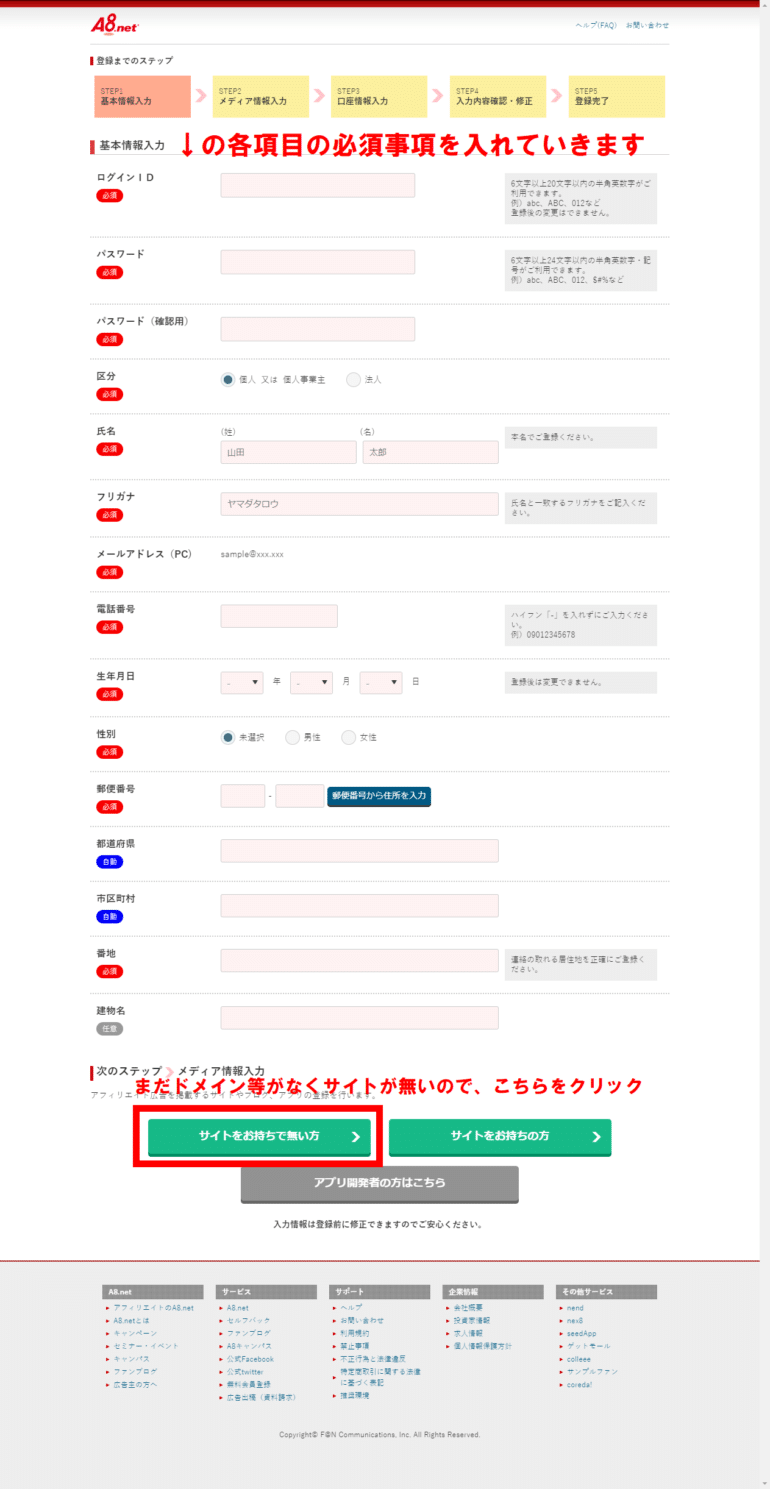This screenshot has height=1489, width=770.
Task: Focus the 建物名 input field
Action: click(x=359, y=1018)
